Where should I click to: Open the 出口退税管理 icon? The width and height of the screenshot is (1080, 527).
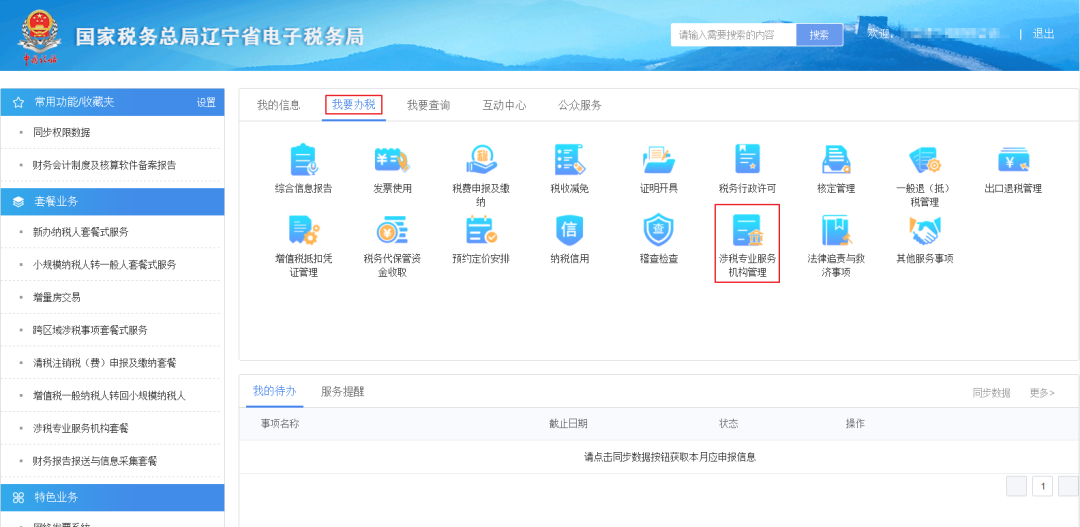1013,160
